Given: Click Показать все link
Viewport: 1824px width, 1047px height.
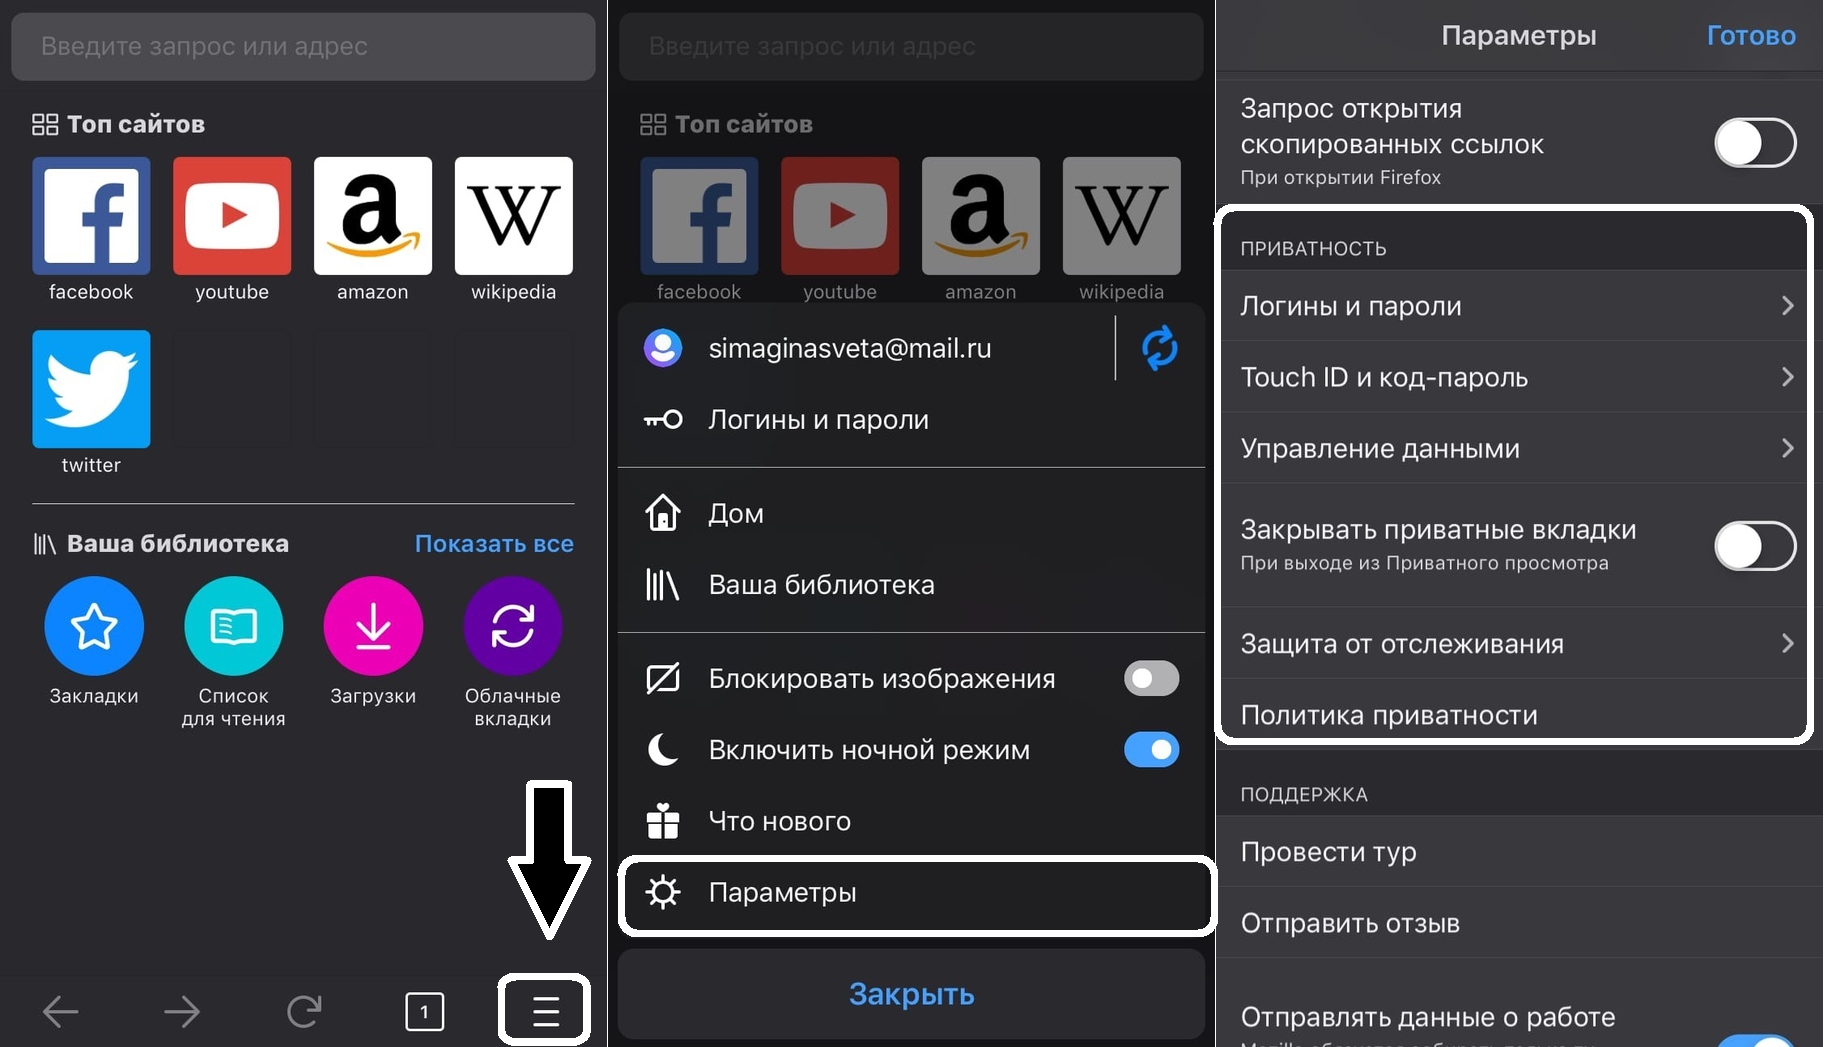Looking at the screenshot, I should tap(494, 543).
